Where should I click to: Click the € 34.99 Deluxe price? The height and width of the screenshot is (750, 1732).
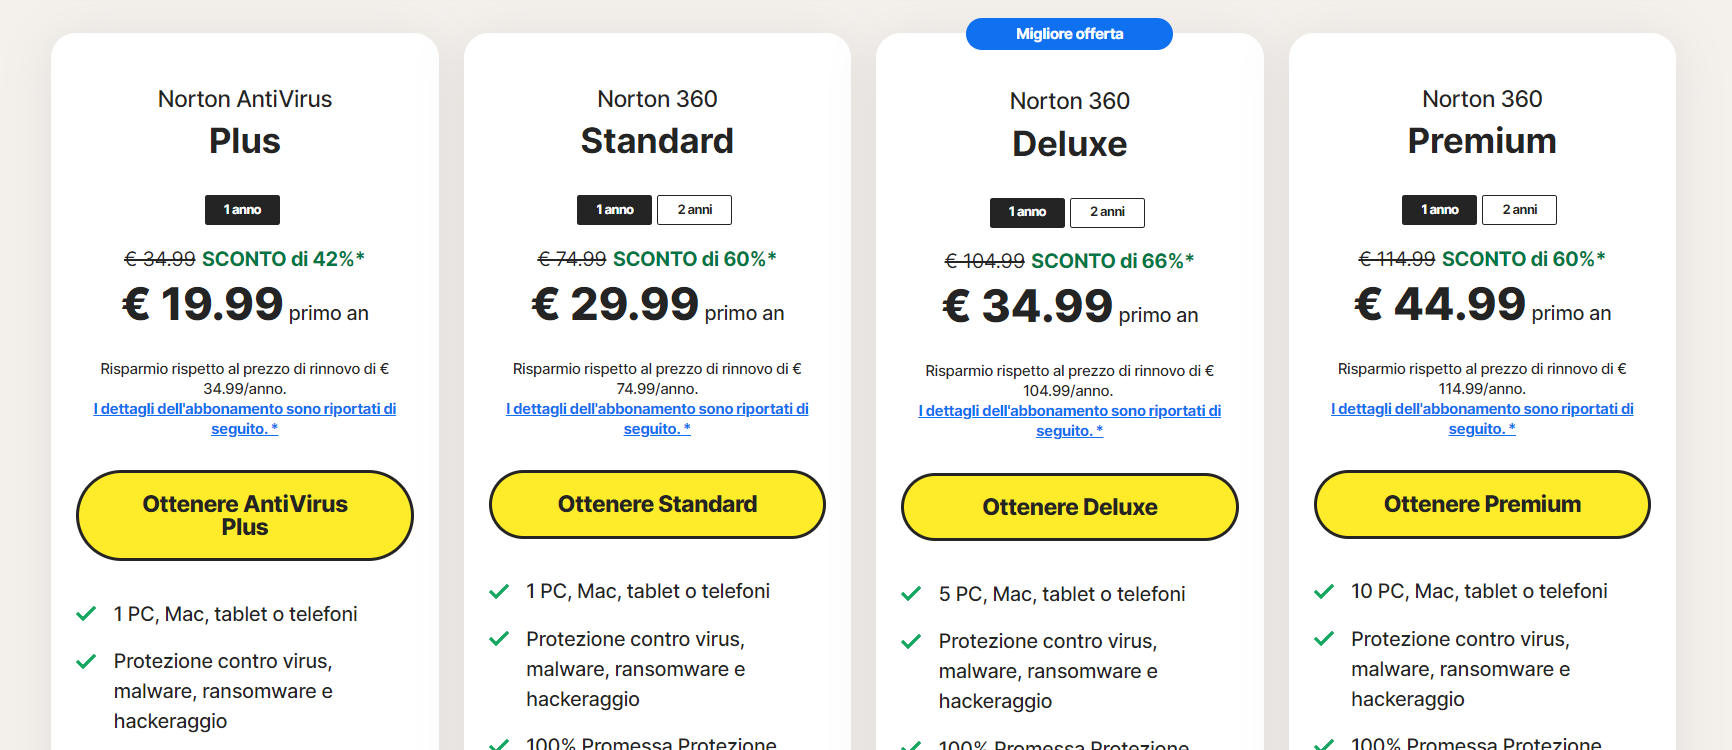click(x=1027, y=306)
